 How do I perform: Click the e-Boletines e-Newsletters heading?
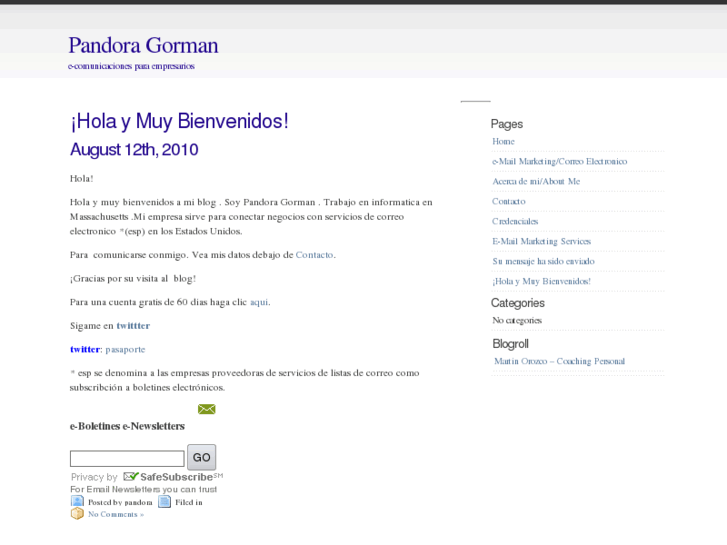pyautogui.click(x=127, y=426)
